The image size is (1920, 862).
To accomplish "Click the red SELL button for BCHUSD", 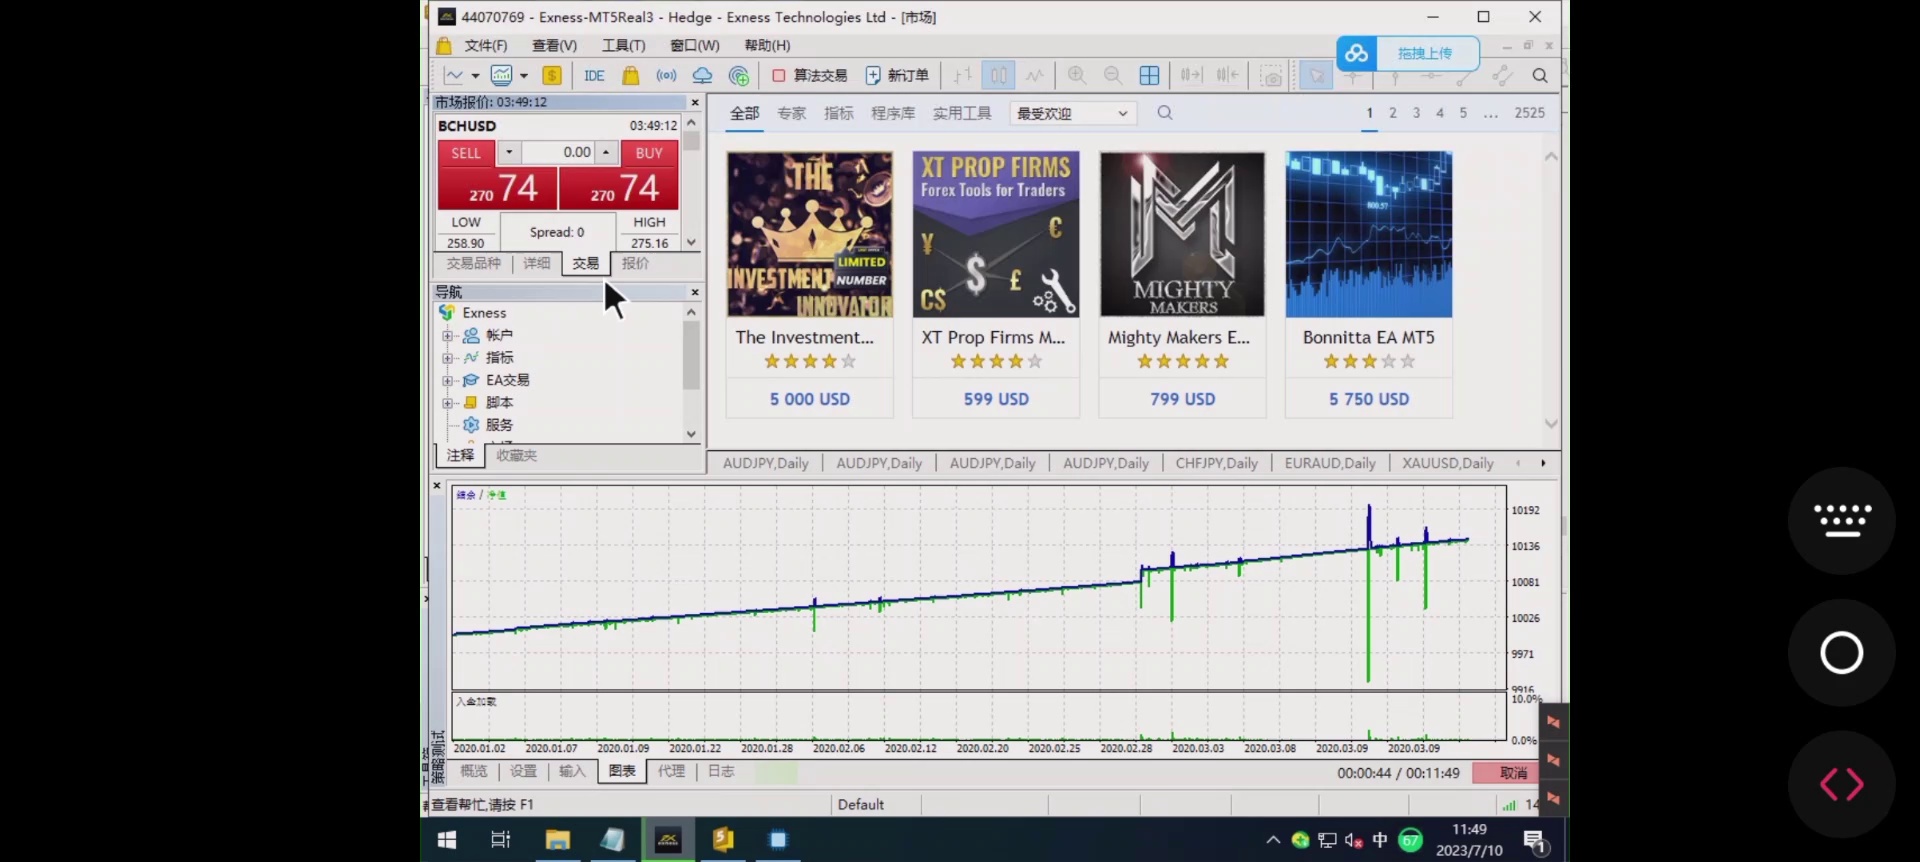I will pos(466,153).
